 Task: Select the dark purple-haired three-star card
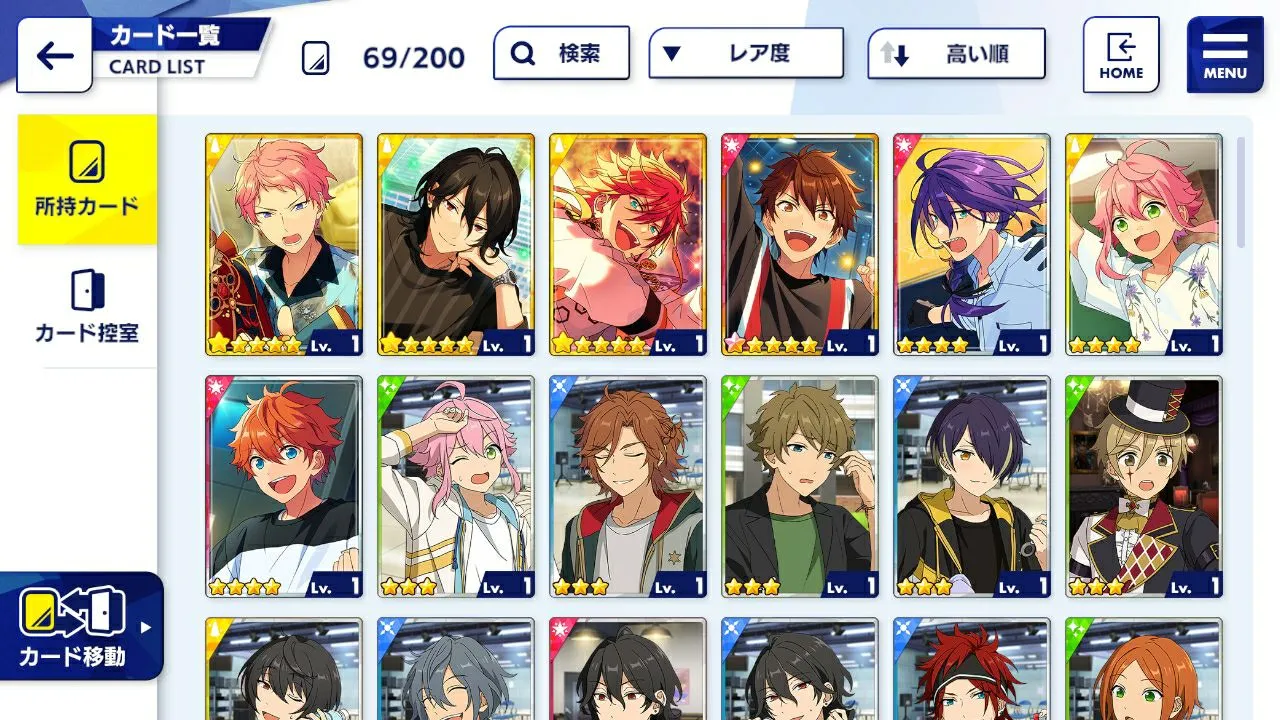(x=972, y=487)
